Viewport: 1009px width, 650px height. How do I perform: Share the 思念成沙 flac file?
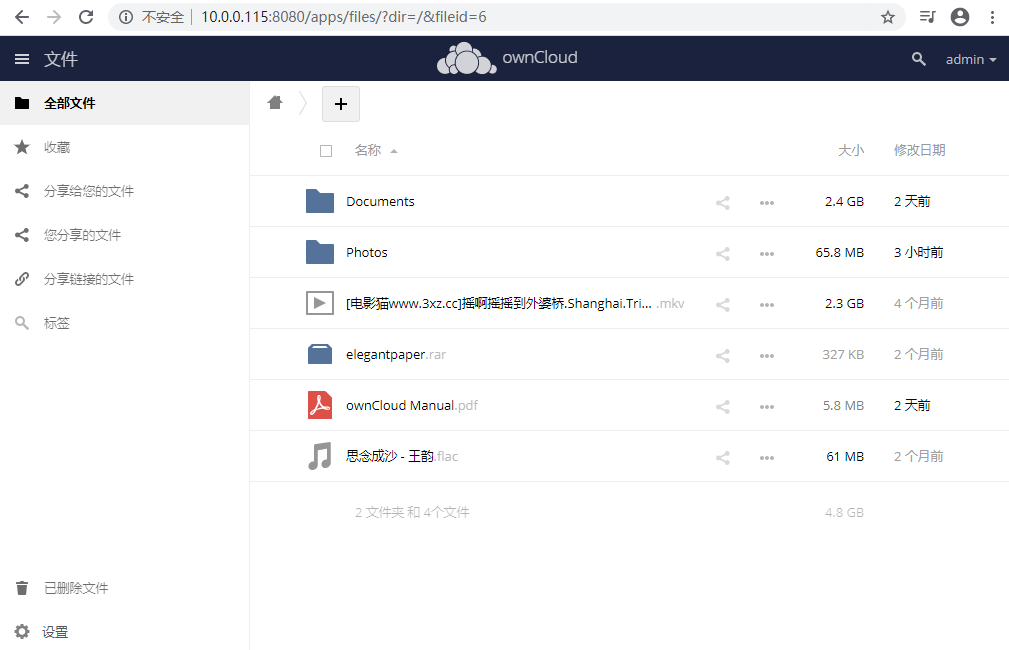coord(723,458)
